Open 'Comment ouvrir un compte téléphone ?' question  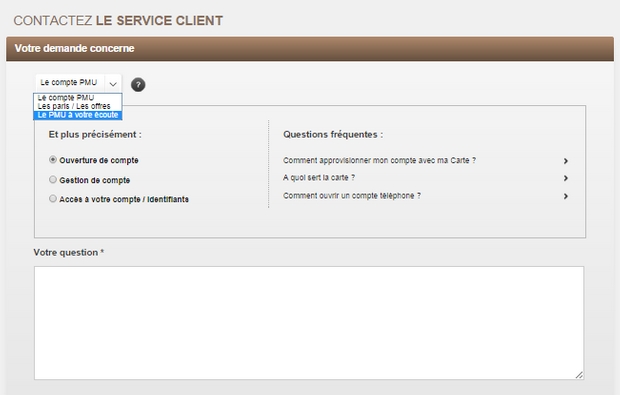click(352, 196)
